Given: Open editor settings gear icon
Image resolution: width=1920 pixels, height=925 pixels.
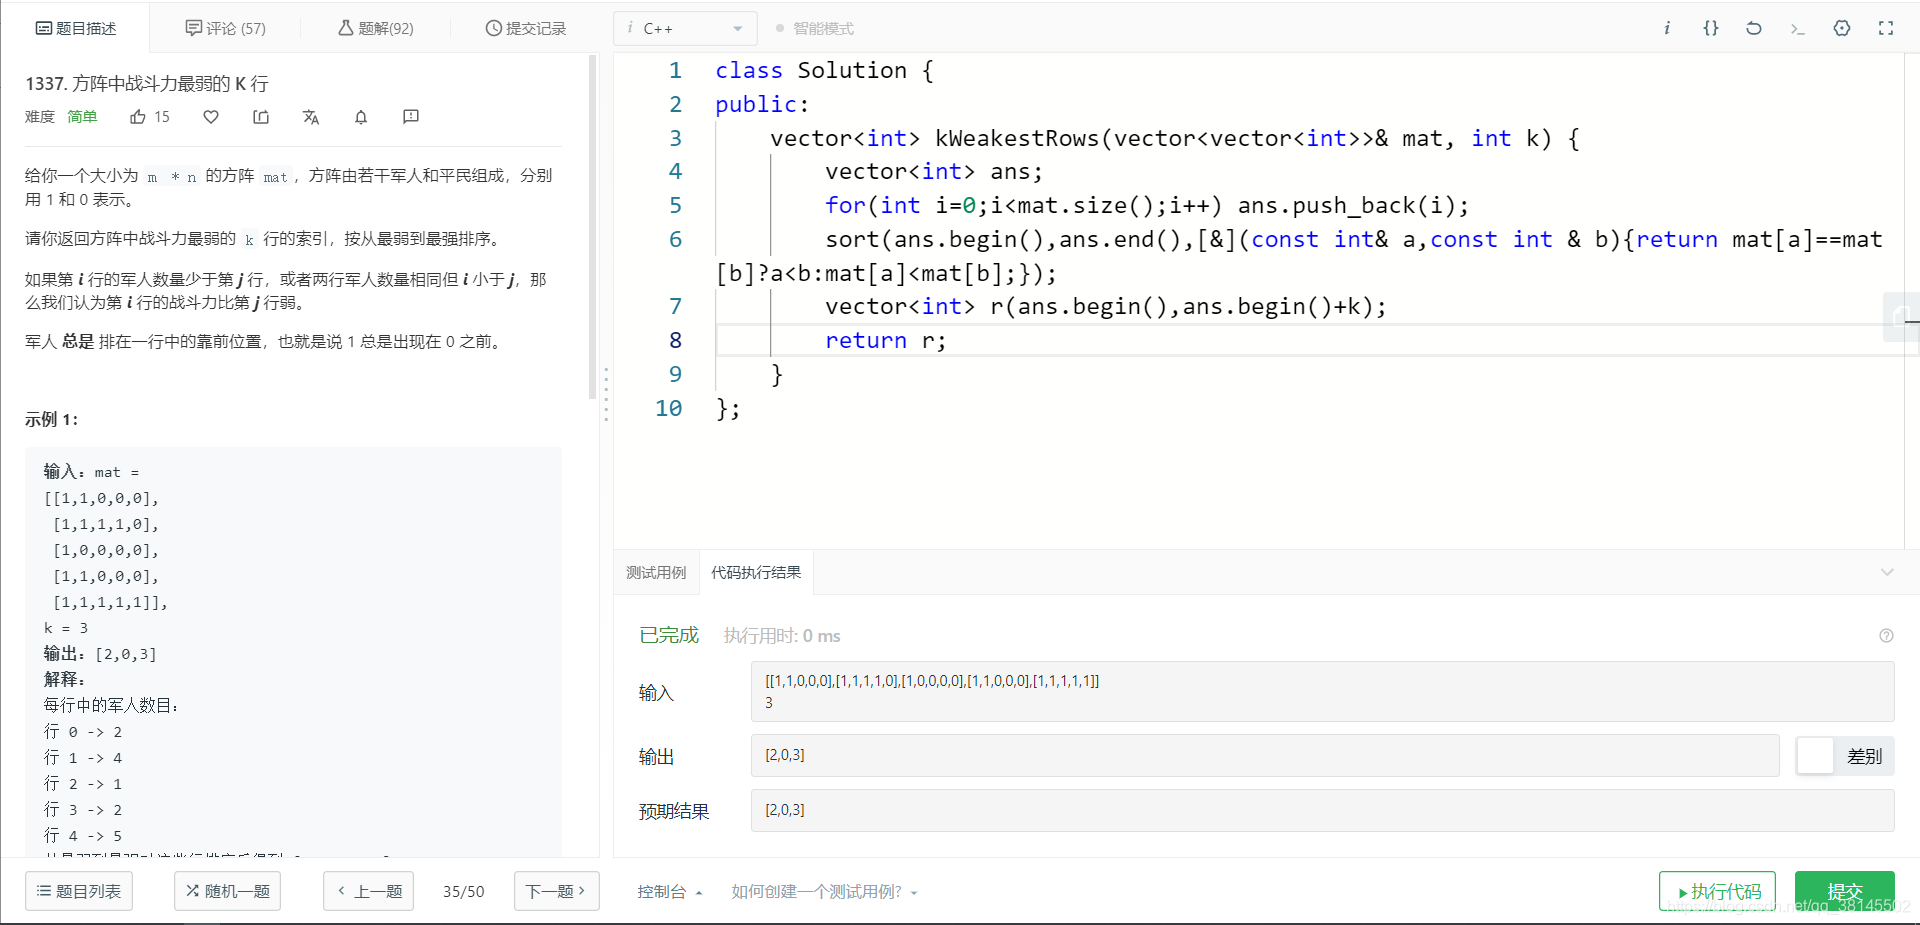Looking at the screenshot, I should click(x=1842, y=28).
